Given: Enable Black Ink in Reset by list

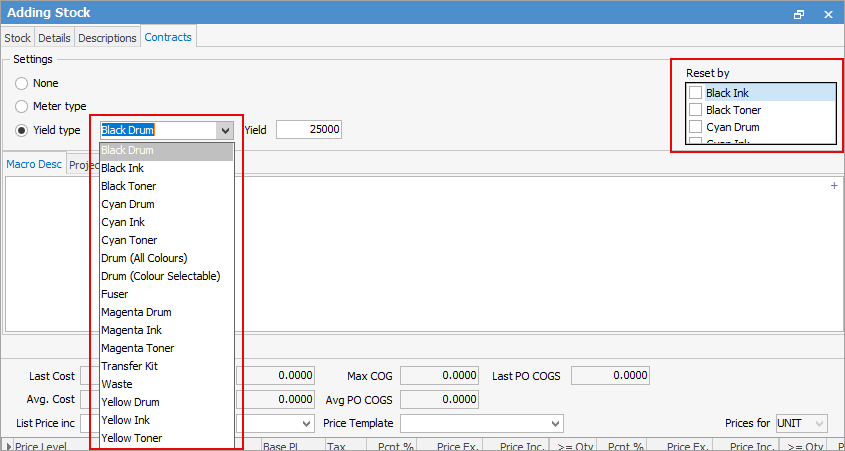Looking at the screenshot, I should point(696,93).
